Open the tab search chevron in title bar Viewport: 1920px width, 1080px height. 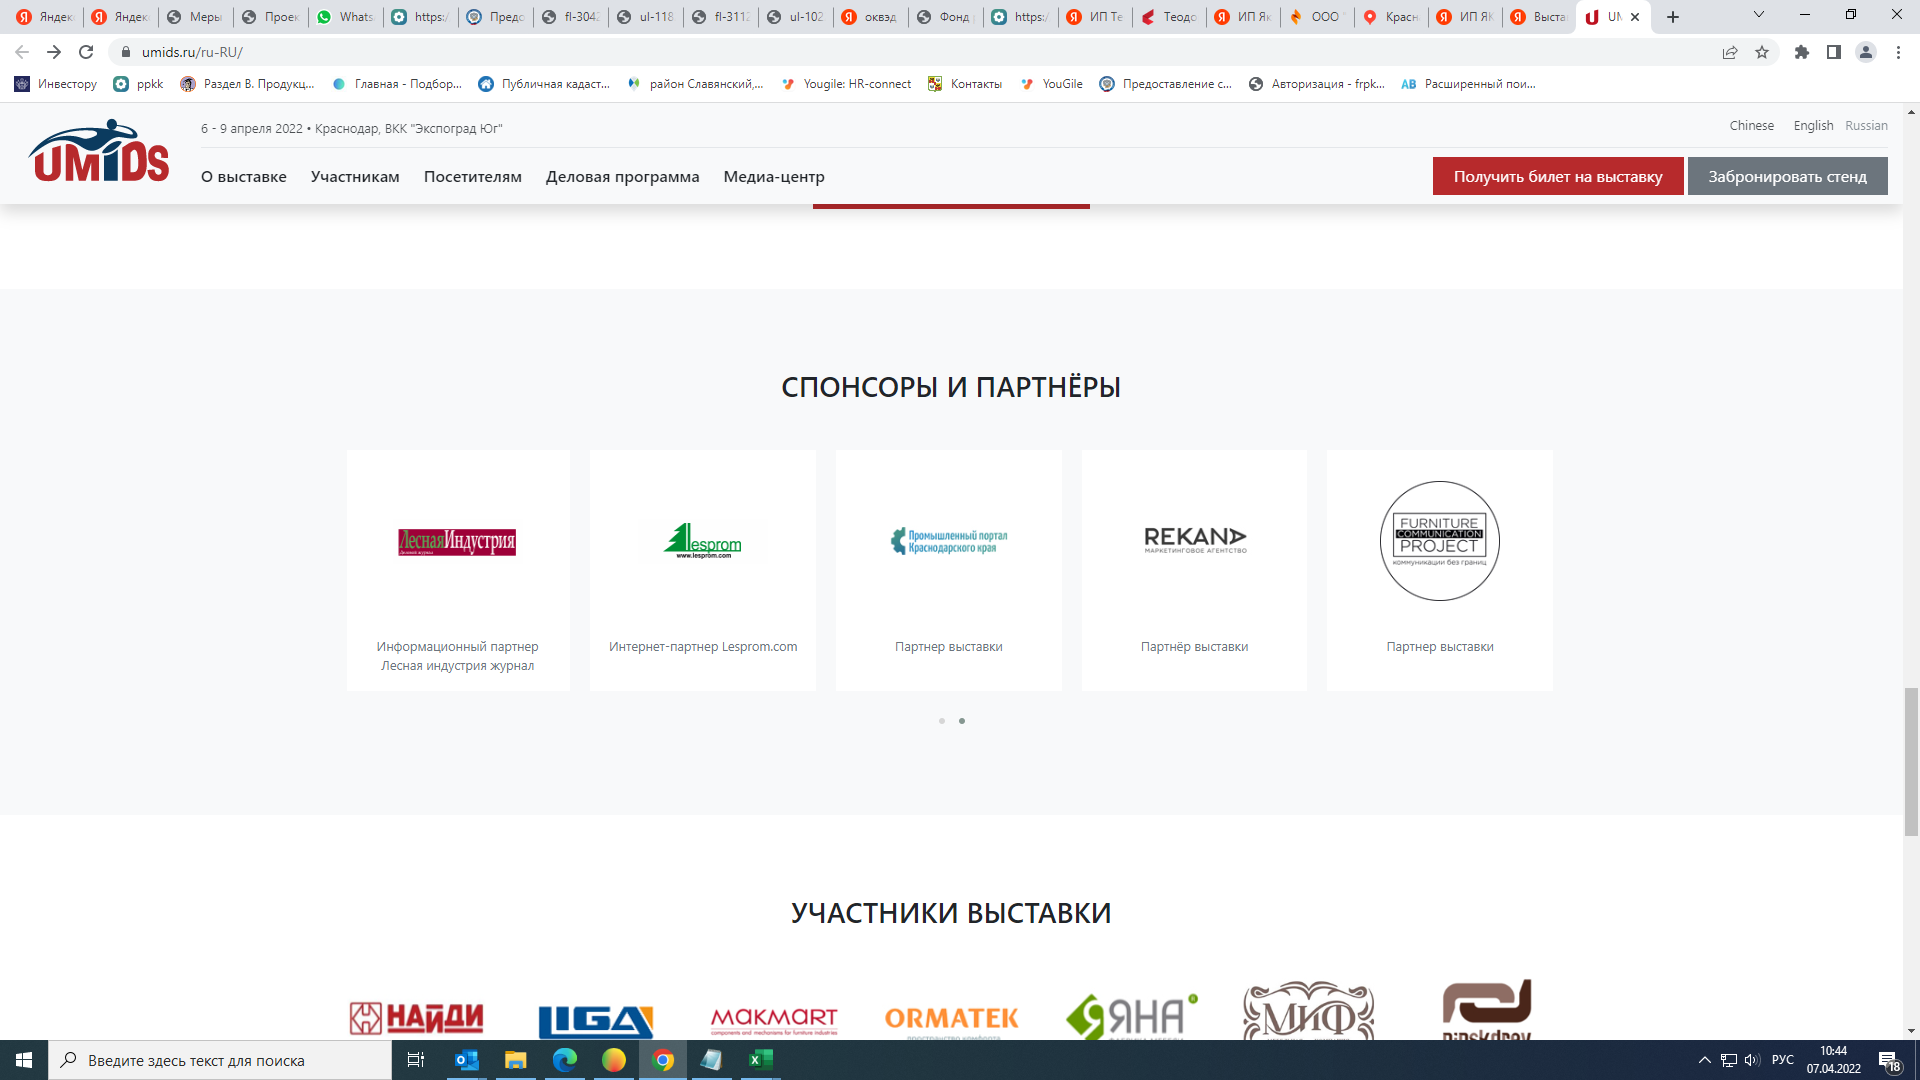(x=1759, y=15)
